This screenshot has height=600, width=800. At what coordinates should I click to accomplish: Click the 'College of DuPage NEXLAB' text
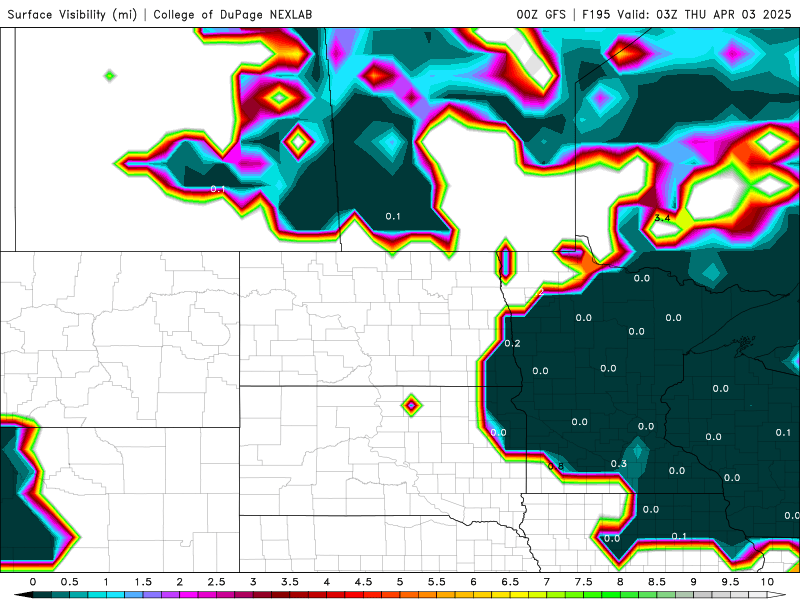[x=233, y=14]
